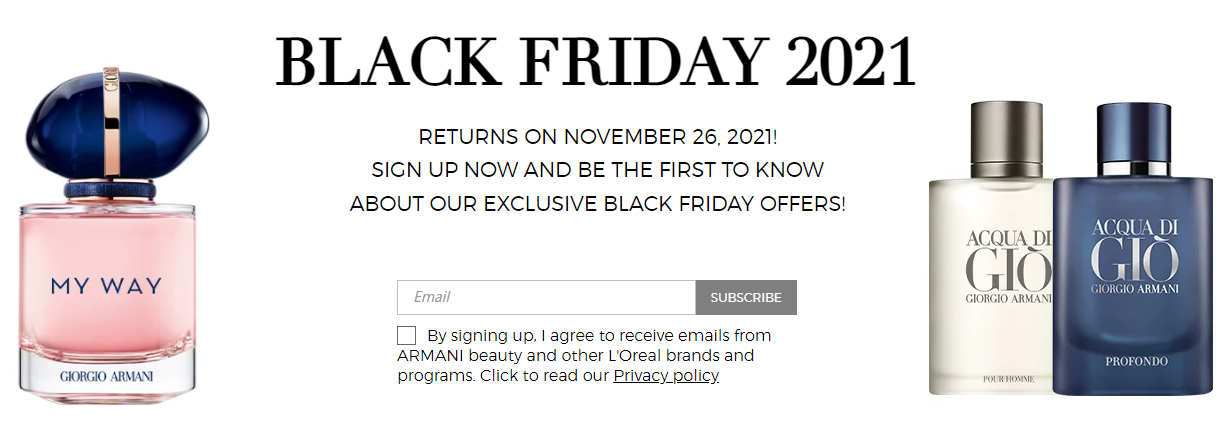Click the MY WAY label on the bottle
This screenshot has height=447, width=1224.
tap(106, 286)
